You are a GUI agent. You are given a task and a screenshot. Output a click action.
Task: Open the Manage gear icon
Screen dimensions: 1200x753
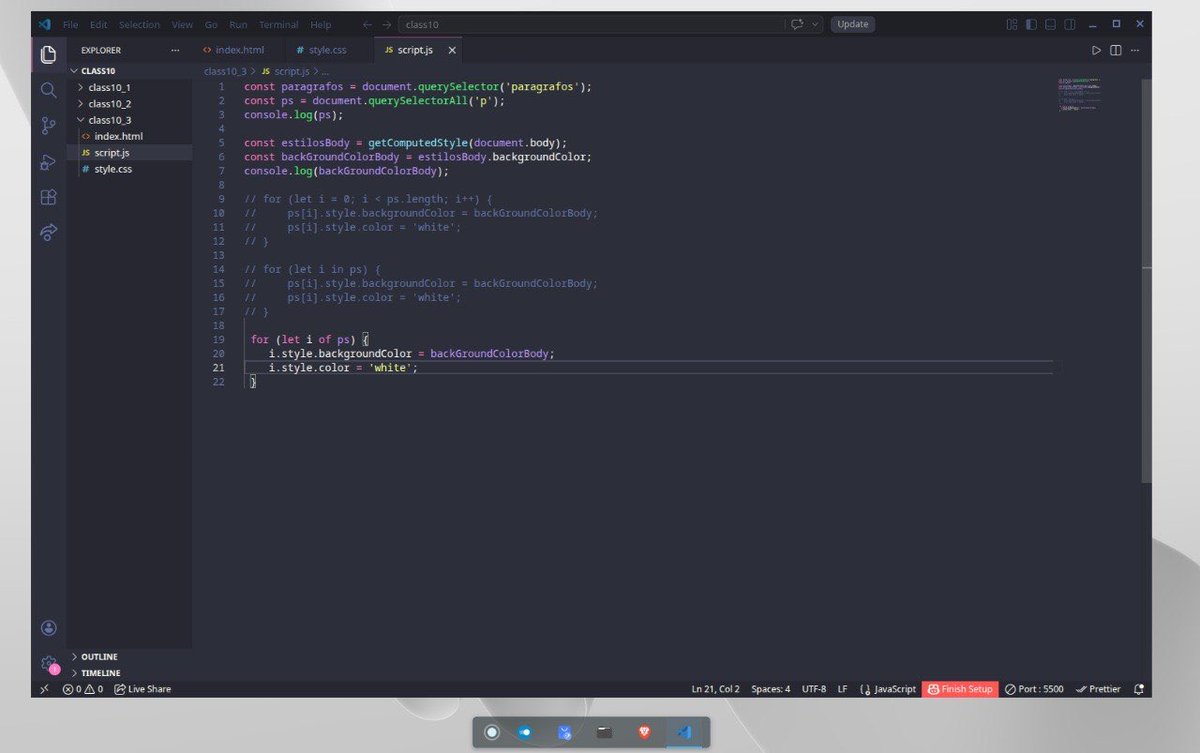click(48, 663)
